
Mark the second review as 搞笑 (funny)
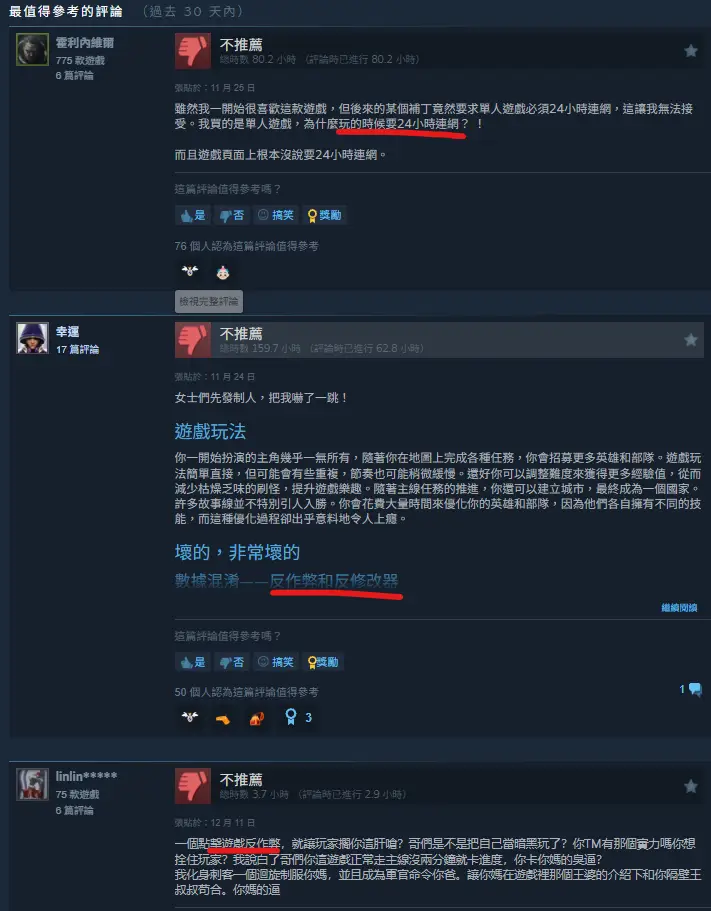[276, 662]
